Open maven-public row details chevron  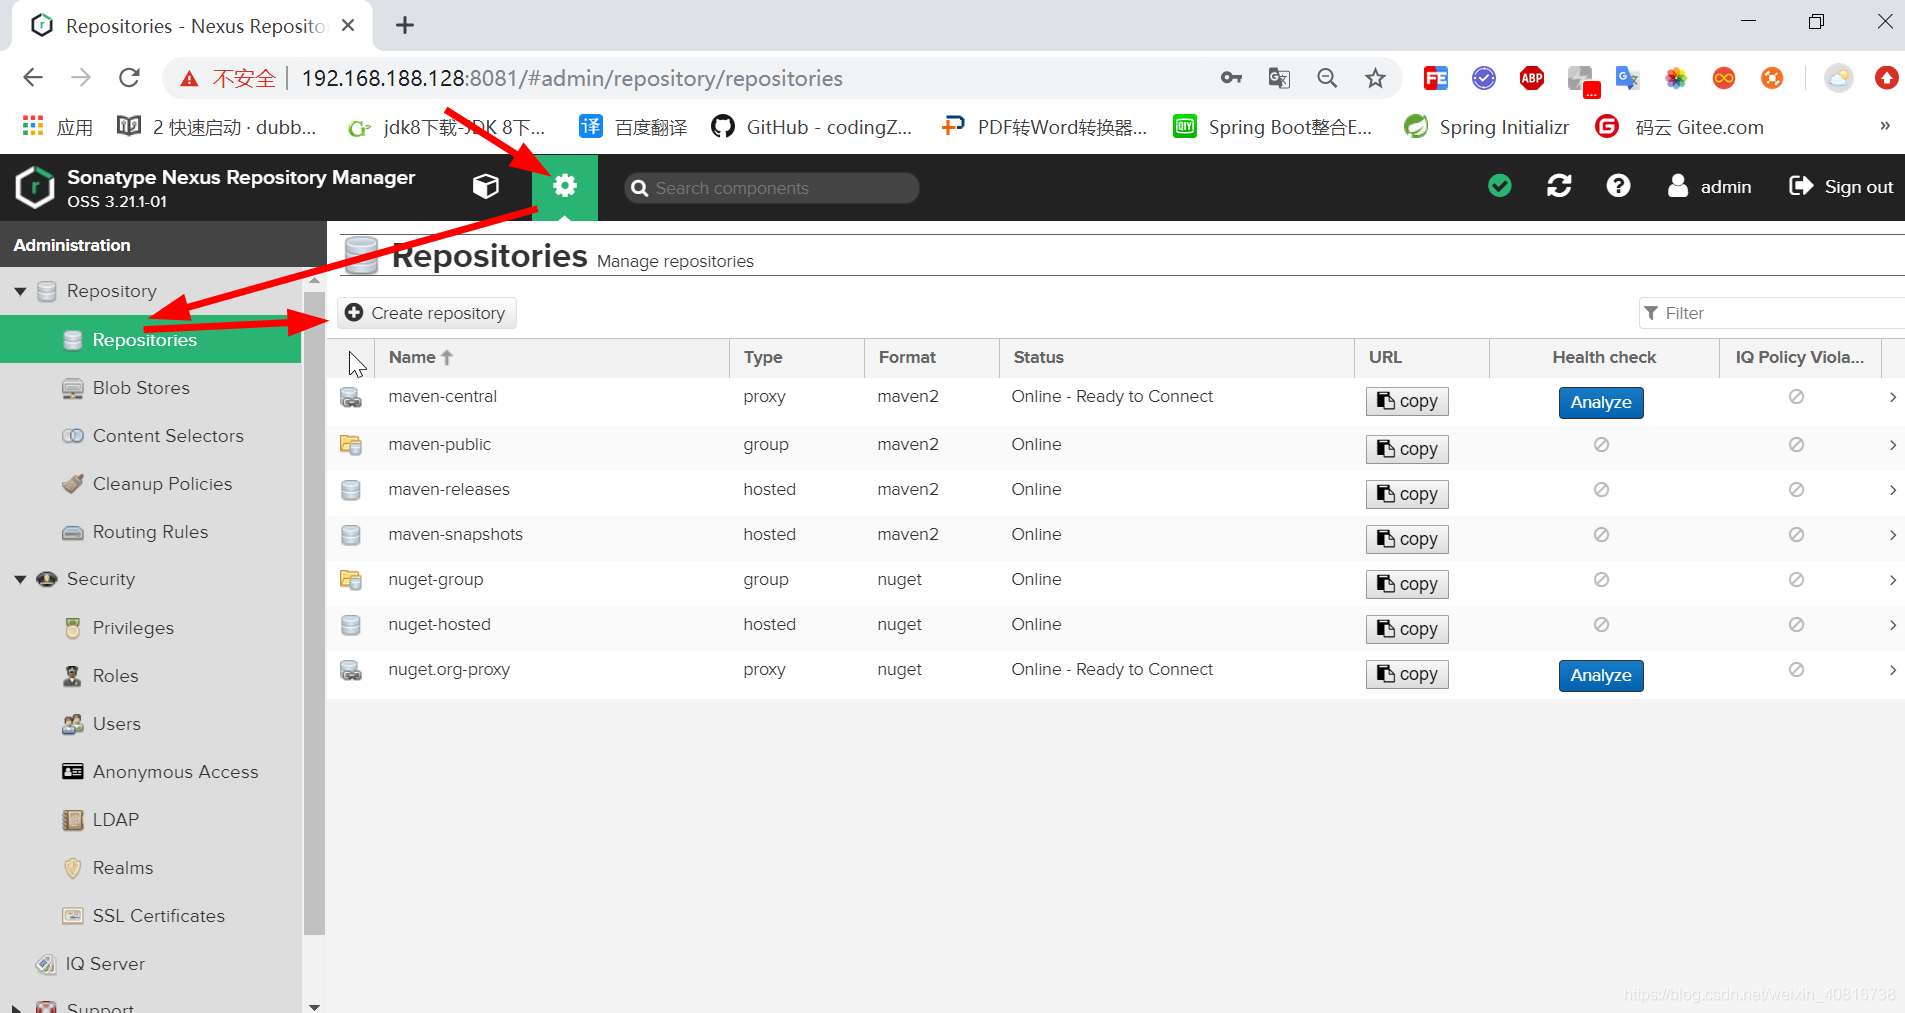pyautogui.click(x=1892, y=445)
